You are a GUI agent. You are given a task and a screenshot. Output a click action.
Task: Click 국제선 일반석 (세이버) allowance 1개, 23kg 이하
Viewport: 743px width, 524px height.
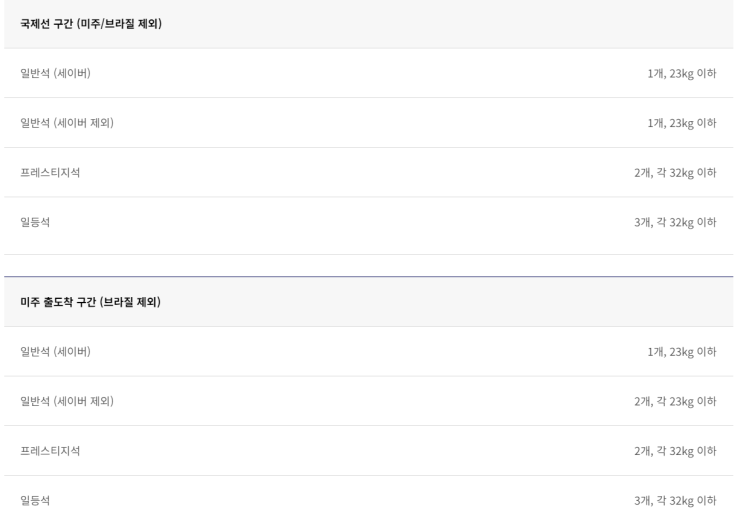[681, 73]
